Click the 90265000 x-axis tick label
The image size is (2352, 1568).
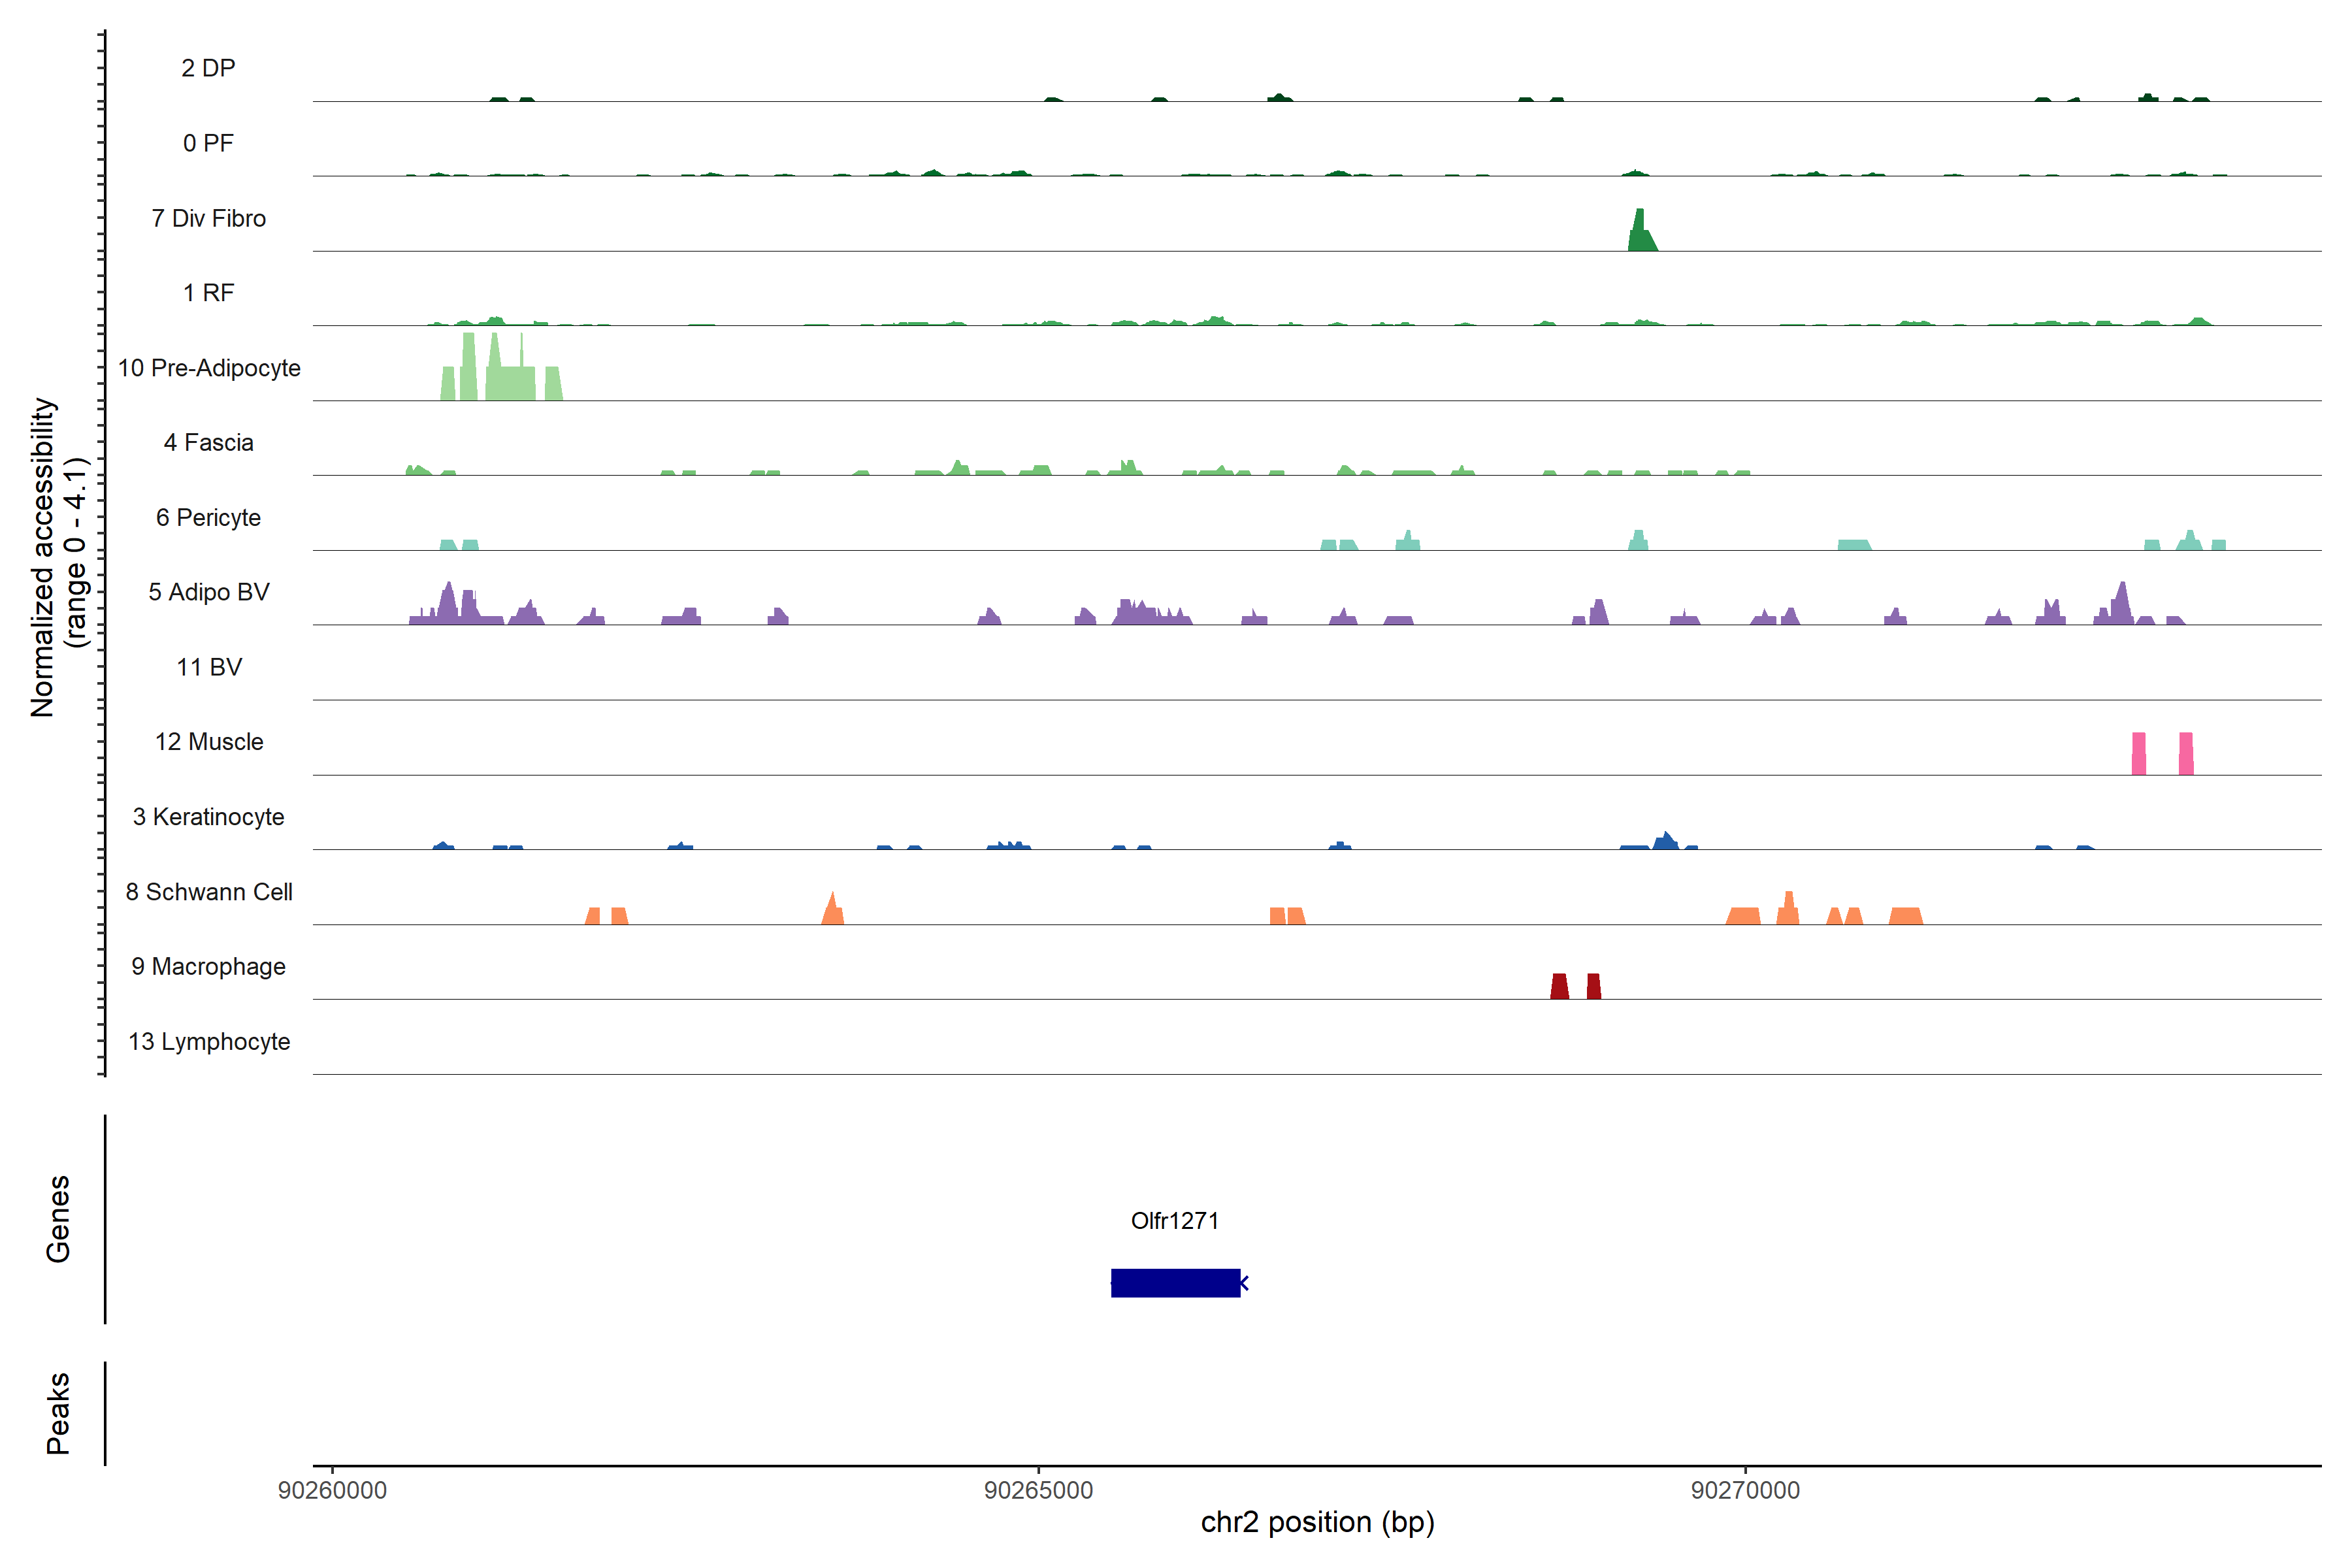tap(1038, 1490)
